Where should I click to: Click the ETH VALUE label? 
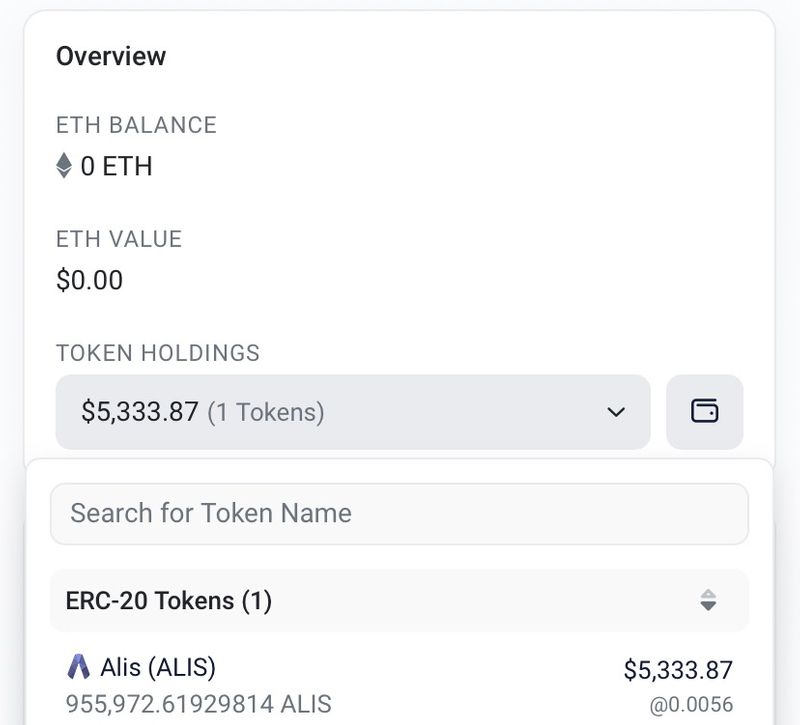pyautogui.click(x=119, y=239)
